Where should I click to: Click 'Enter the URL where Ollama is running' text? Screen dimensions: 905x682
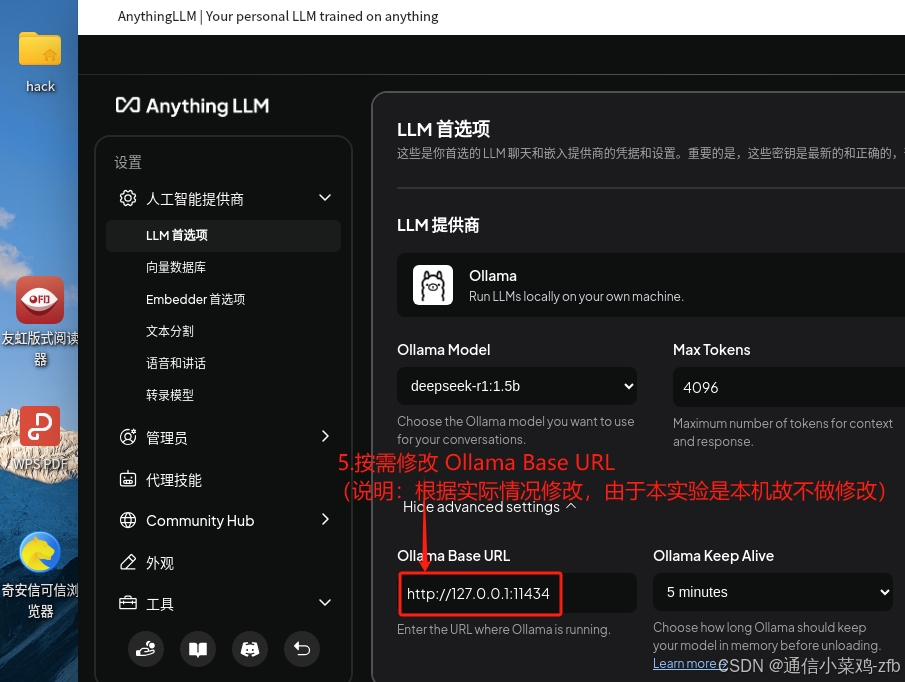pos(503,629)
